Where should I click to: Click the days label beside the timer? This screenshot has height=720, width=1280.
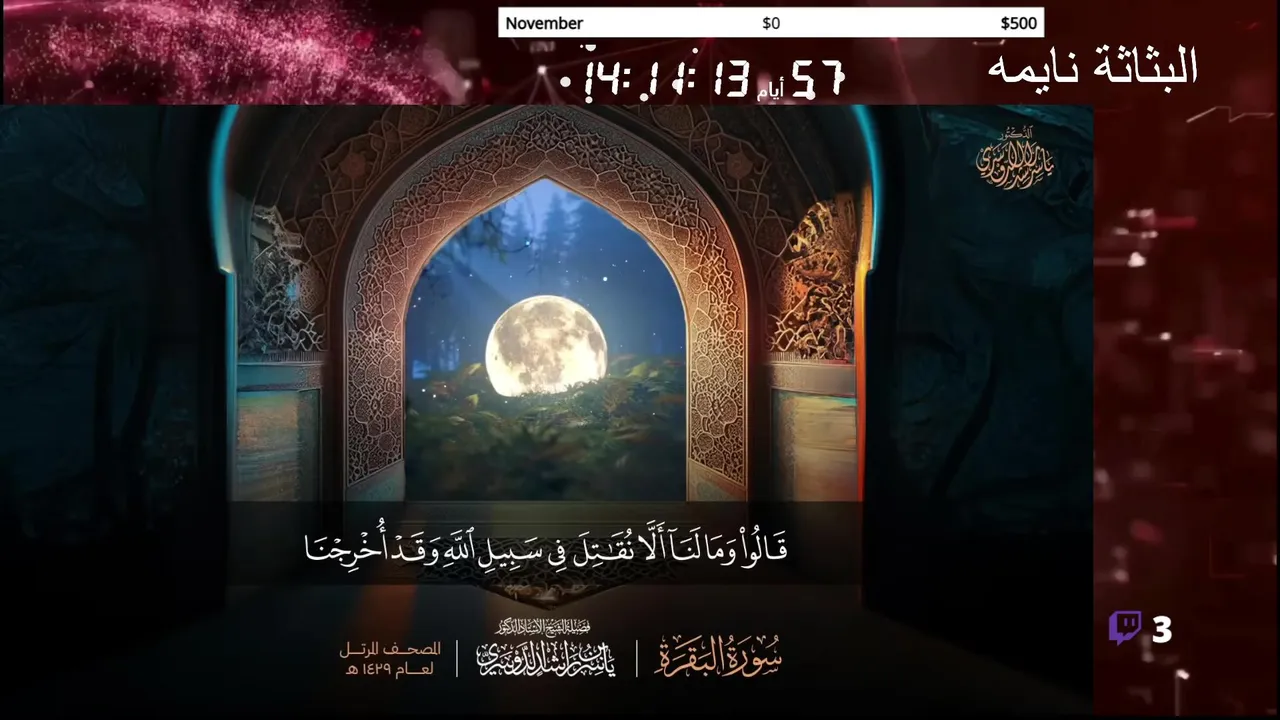pyautogui.click(x=771, y=92)
